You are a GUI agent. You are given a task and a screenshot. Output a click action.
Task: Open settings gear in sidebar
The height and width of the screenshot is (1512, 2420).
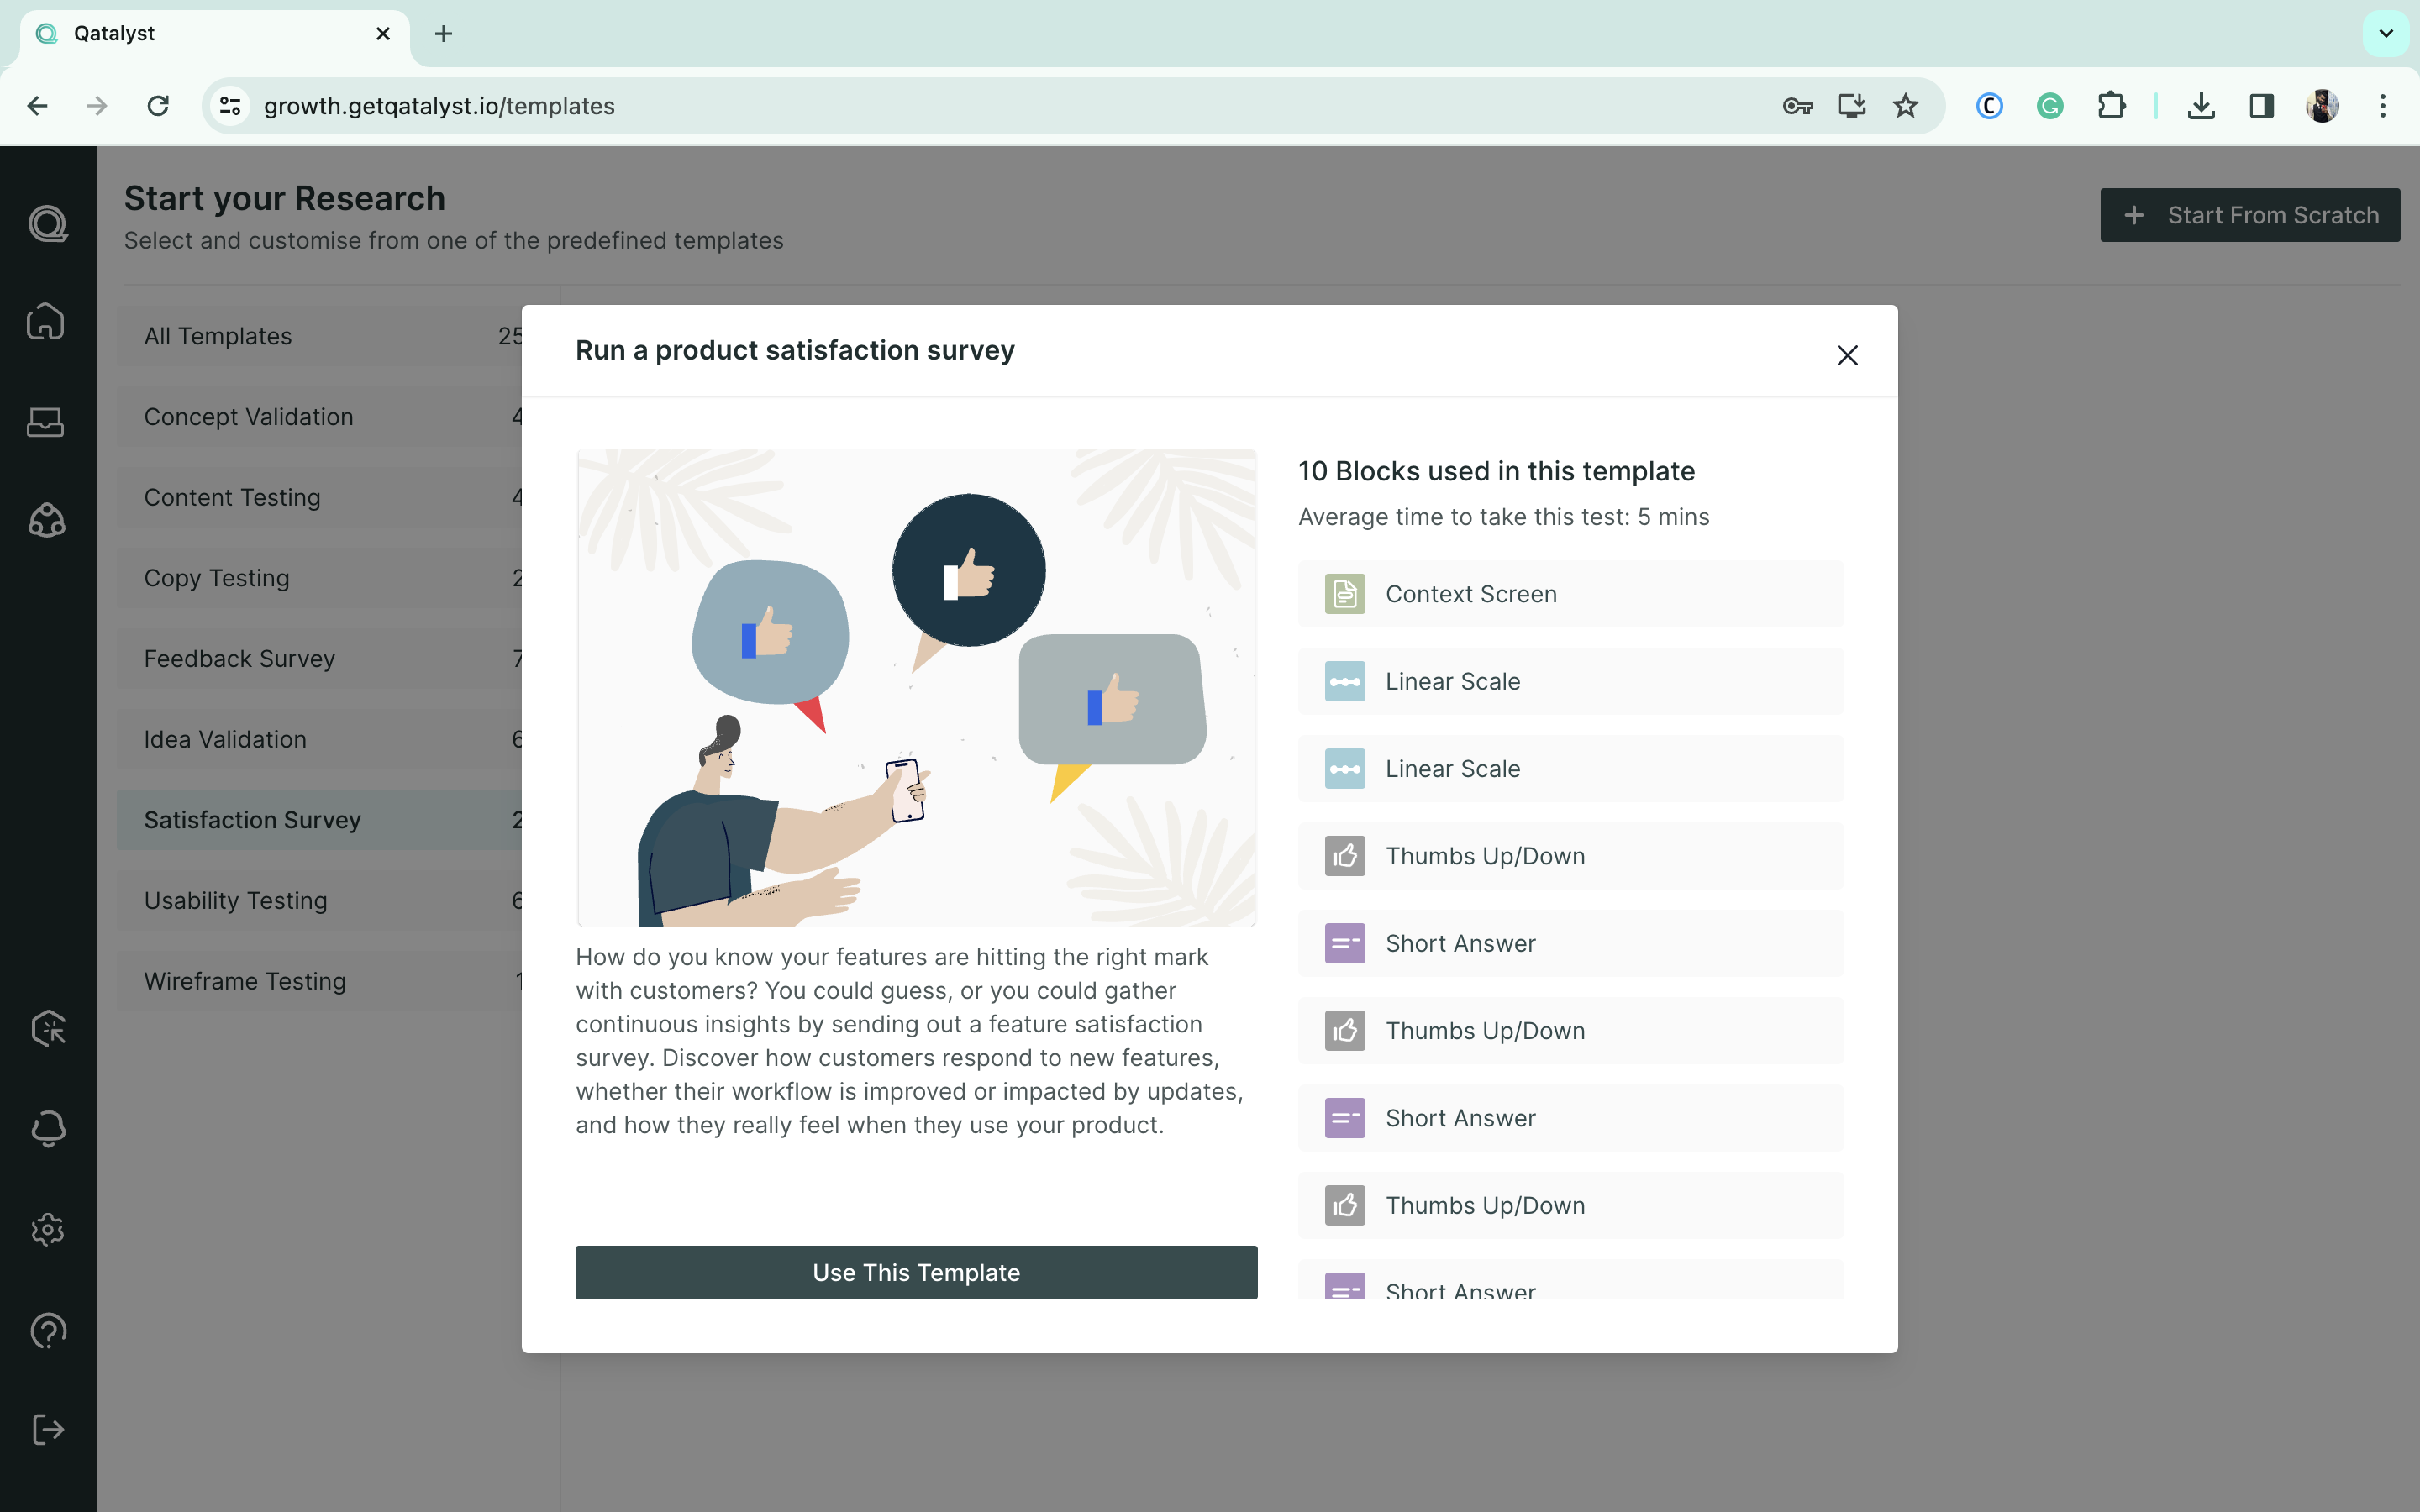coord(48,1229)
